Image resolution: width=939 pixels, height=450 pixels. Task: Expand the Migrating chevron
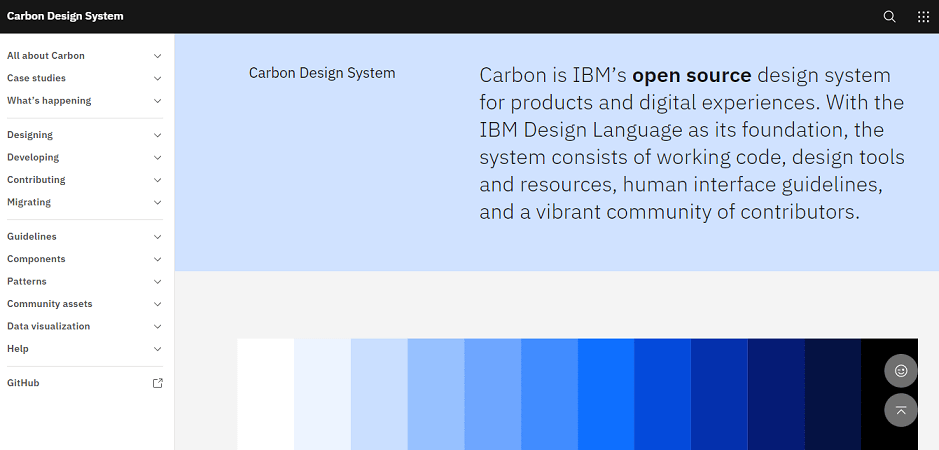pos(157,203)
